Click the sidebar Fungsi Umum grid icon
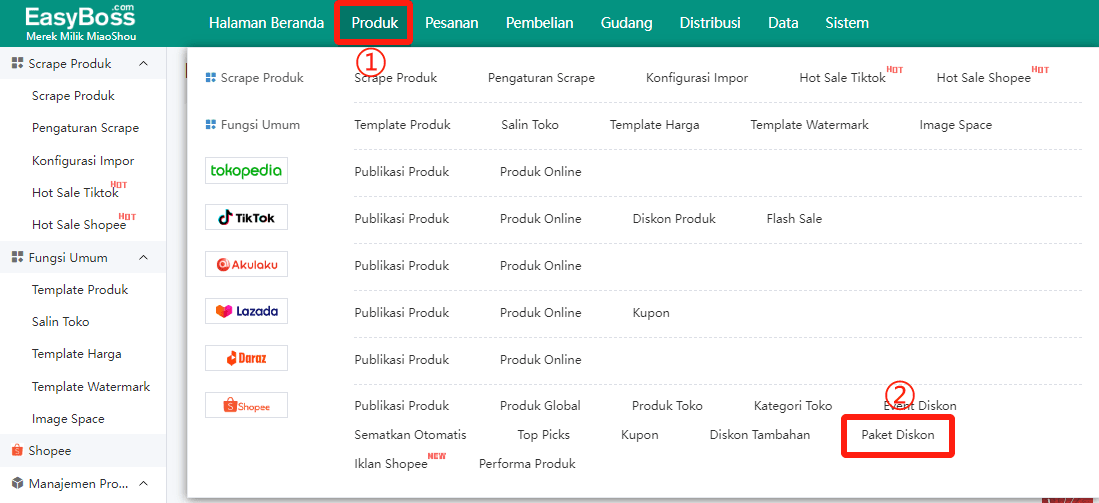This screenshot has height=503, width=1099. 18,257
